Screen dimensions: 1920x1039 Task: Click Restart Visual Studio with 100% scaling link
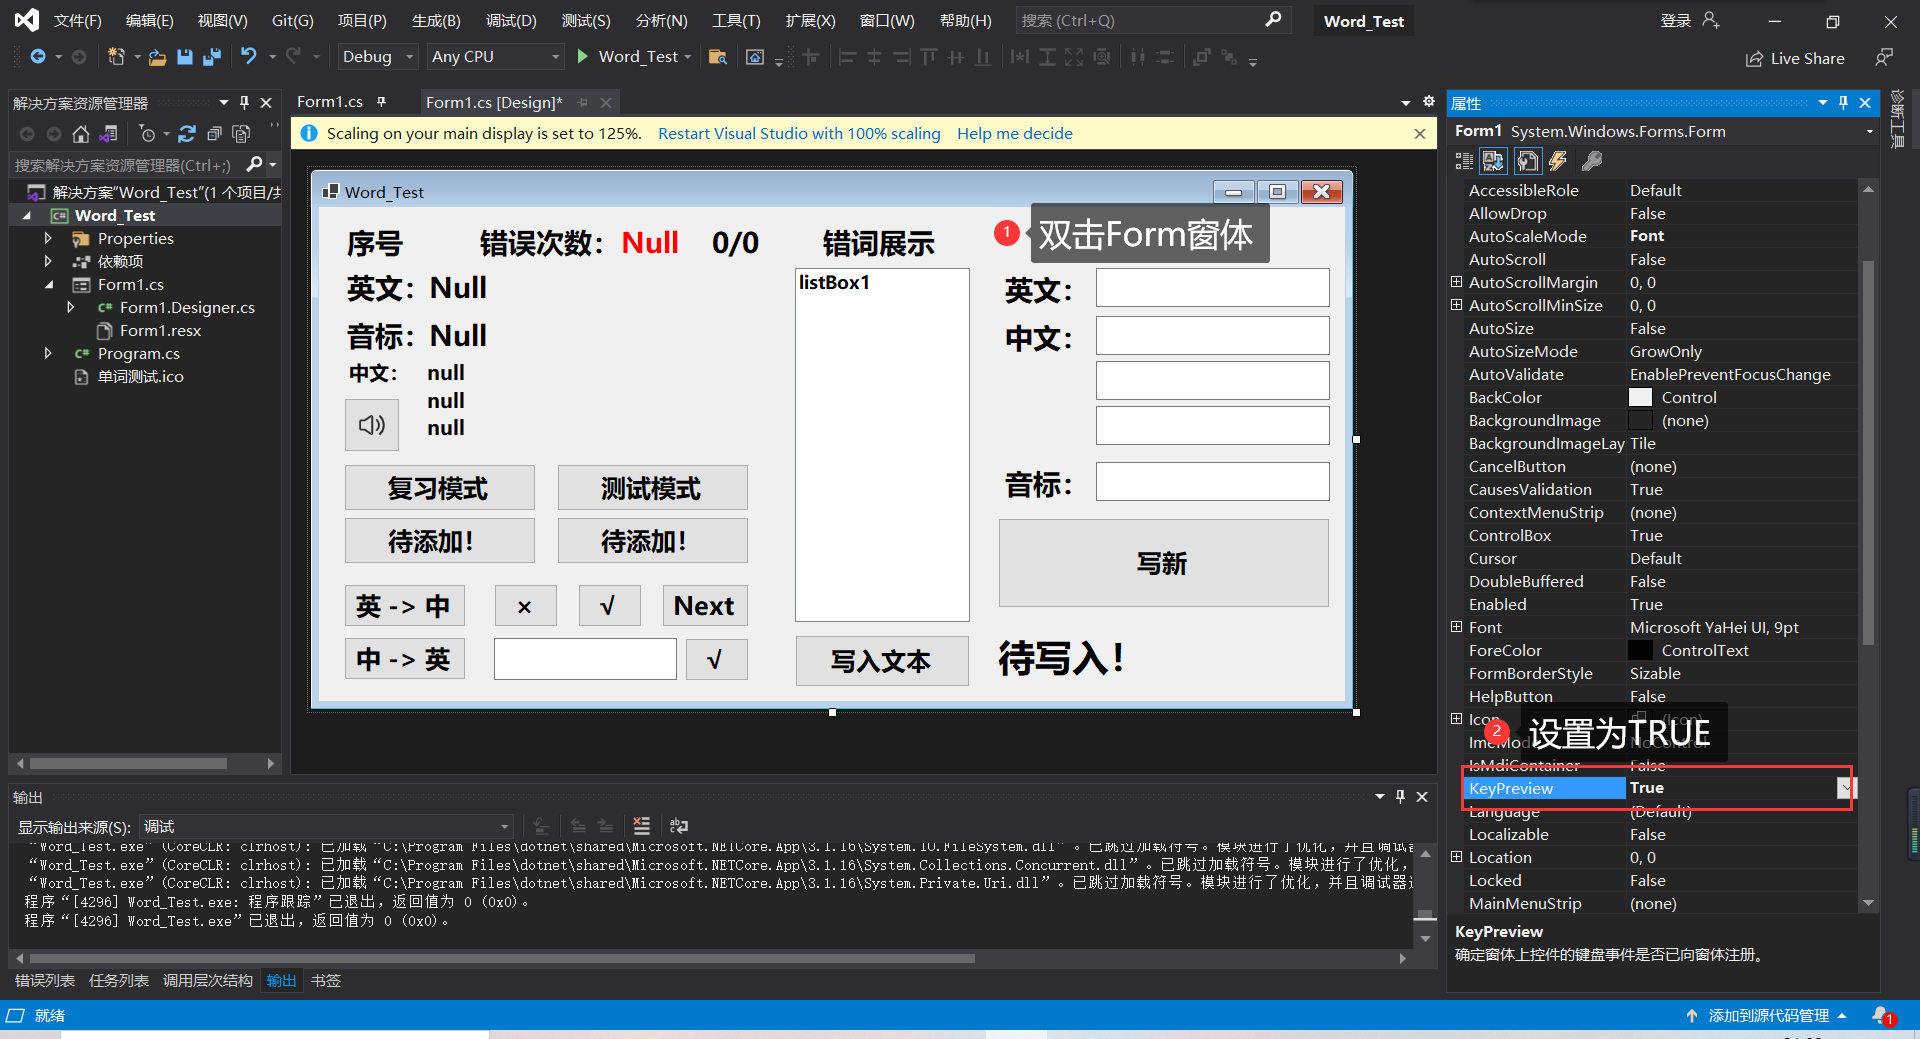[798, 133]
